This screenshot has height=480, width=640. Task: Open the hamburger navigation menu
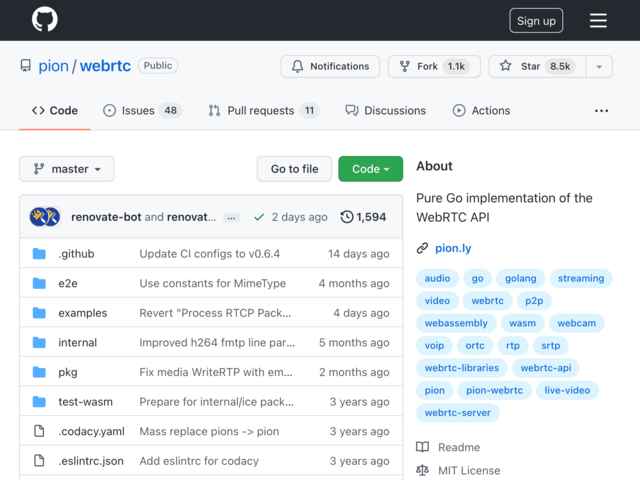tap(598, 20)
